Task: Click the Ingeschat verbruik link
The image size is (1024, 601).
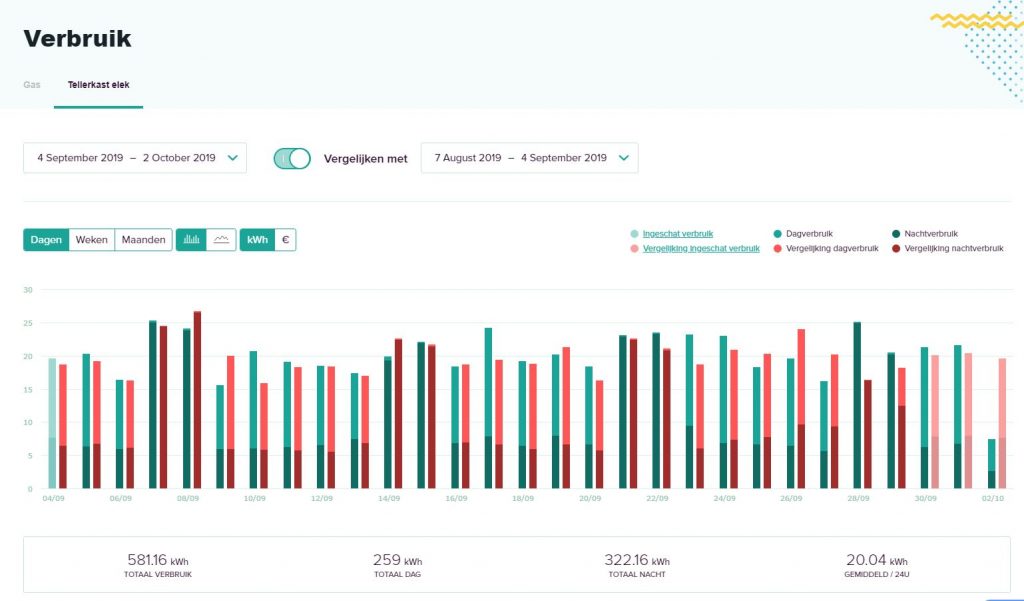Action: point(678,233)
